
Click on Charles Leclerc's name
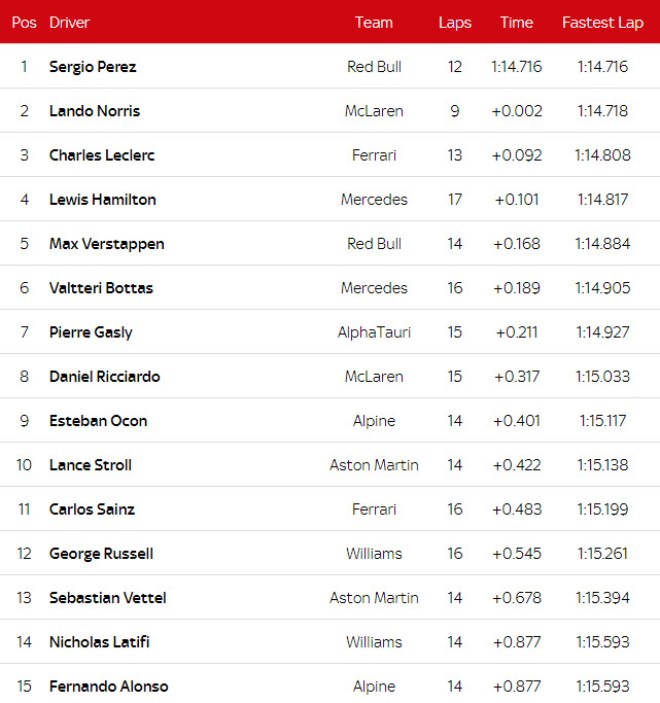pos(102,155)
